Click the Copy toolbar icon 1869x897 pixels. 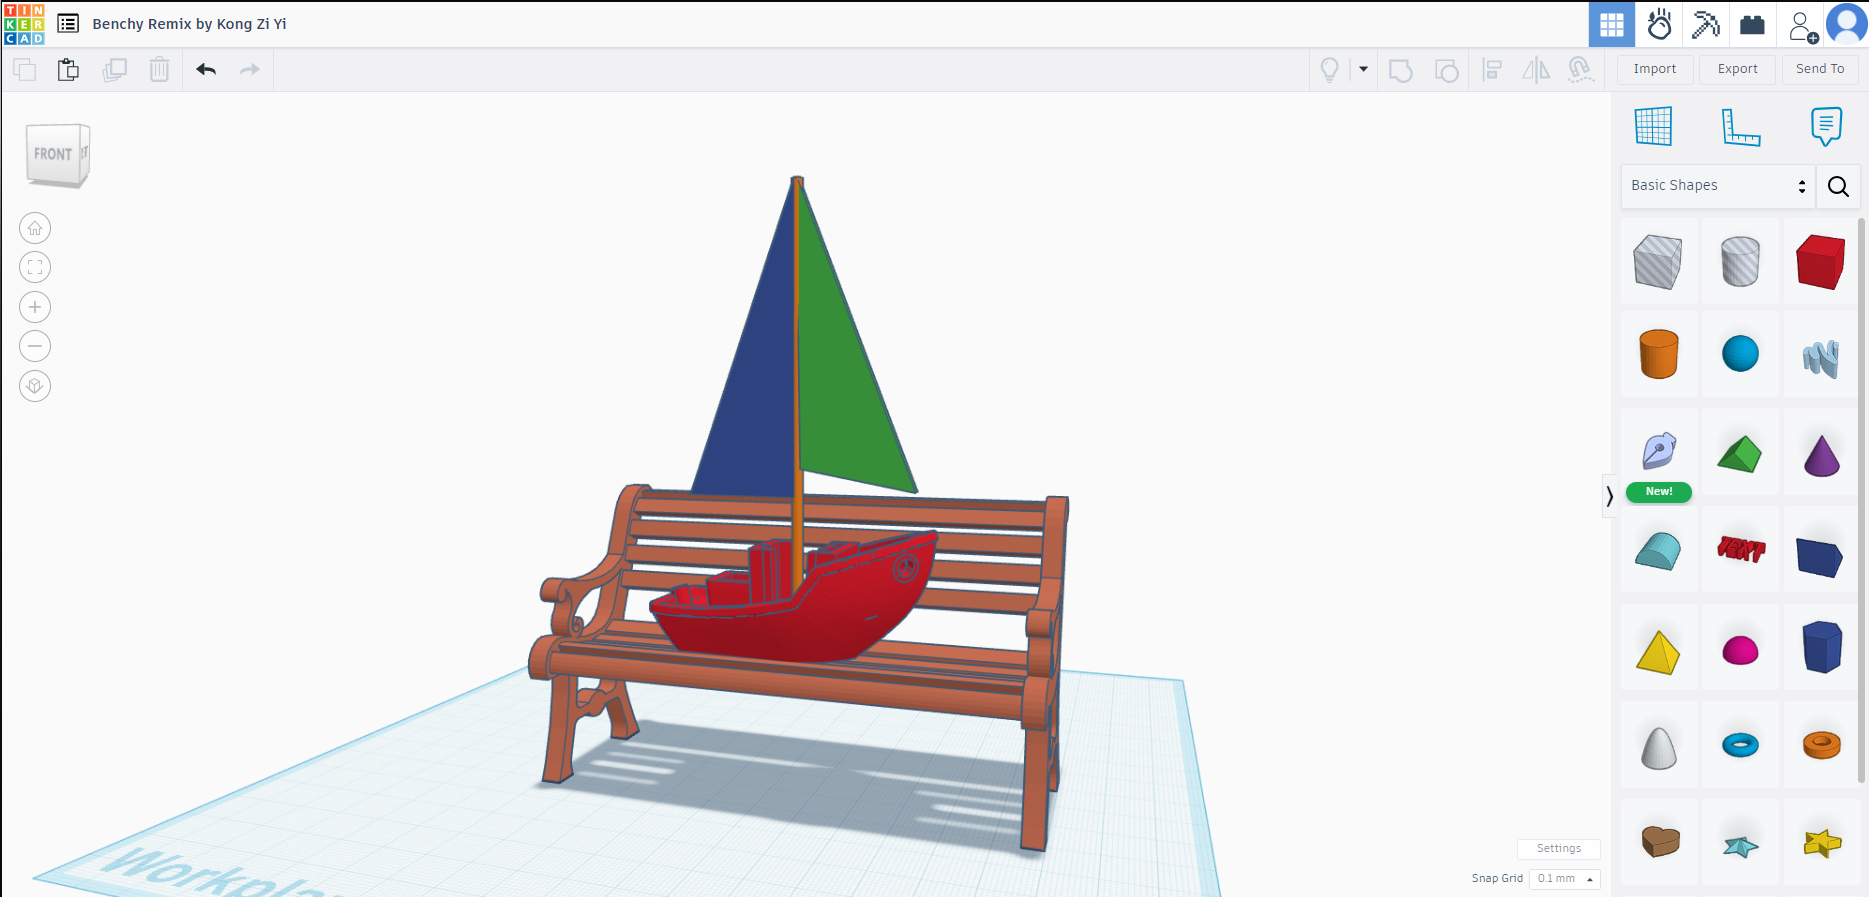click(25, 70)
